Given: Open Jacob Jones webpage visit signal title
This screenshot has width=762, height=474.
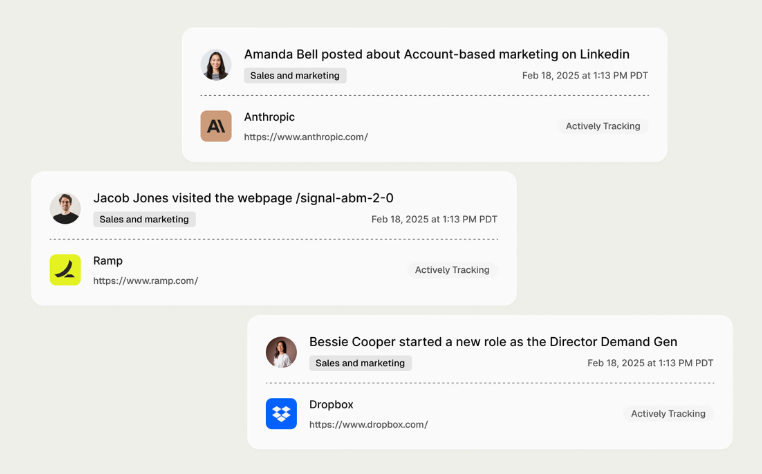Looking at the screenshot, I should point(243,198).
